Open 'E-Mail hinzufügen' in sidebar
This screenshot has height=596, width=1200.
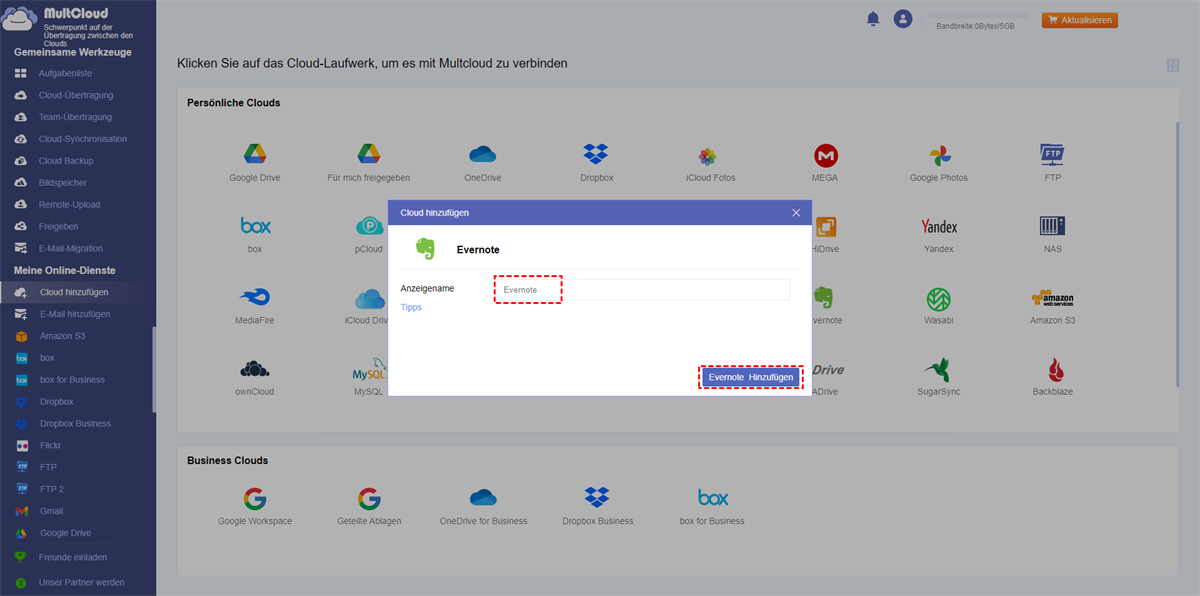tap(75, 314)
